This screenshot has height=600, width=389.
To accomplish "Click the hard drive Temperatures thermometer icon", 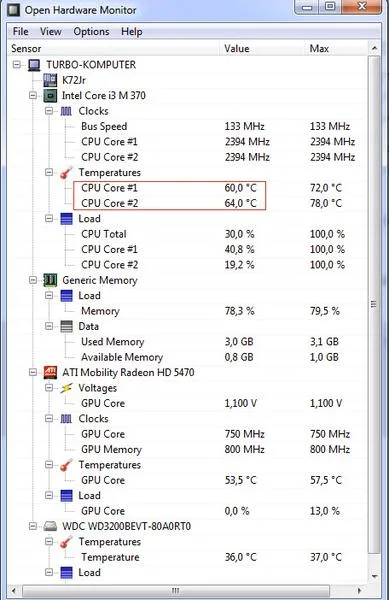I will pyautogui.click(x=66, y=542).
